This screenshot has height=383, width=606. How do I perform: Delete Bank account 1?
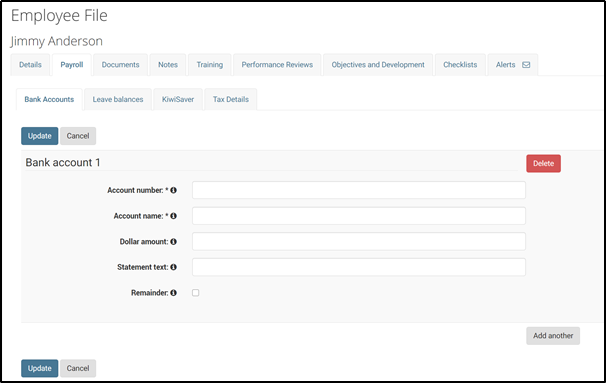coord(543,163)
